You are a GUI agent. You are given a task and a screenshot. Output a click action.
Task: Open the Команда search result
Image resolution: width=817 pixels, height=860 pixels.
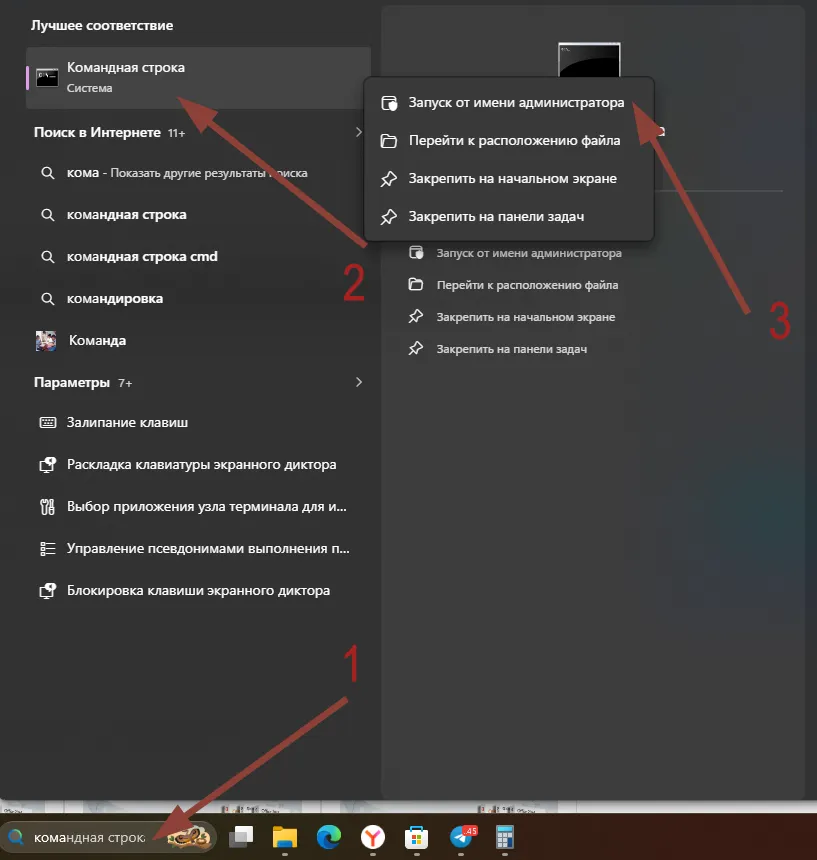(97, 341)
